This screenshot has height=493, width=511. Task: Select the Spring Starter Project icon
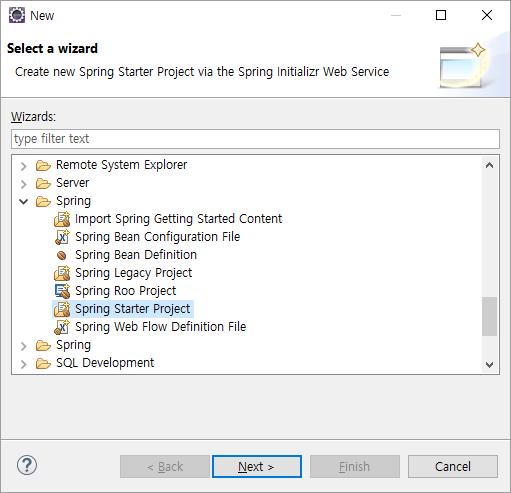[x=62, y=309]
